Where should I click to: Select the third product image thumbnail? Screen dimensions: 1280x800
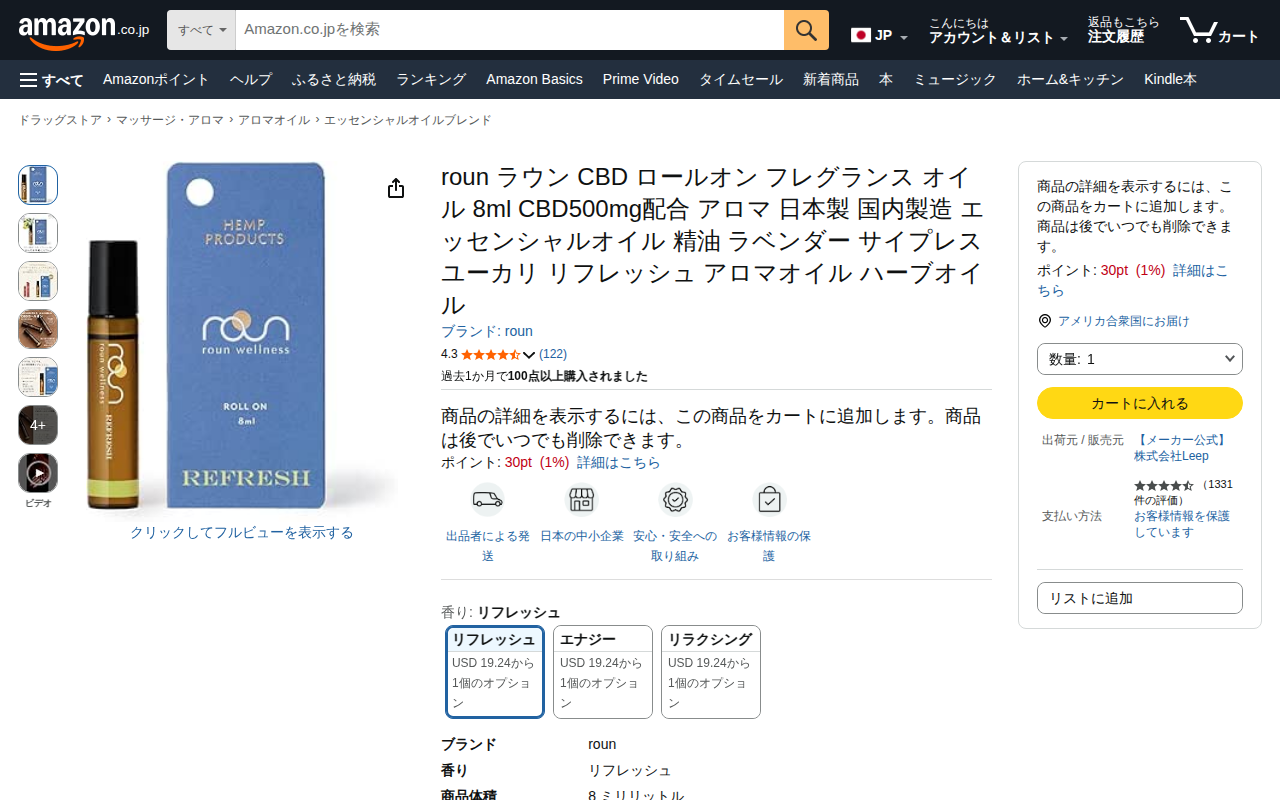tap(38, 281)
